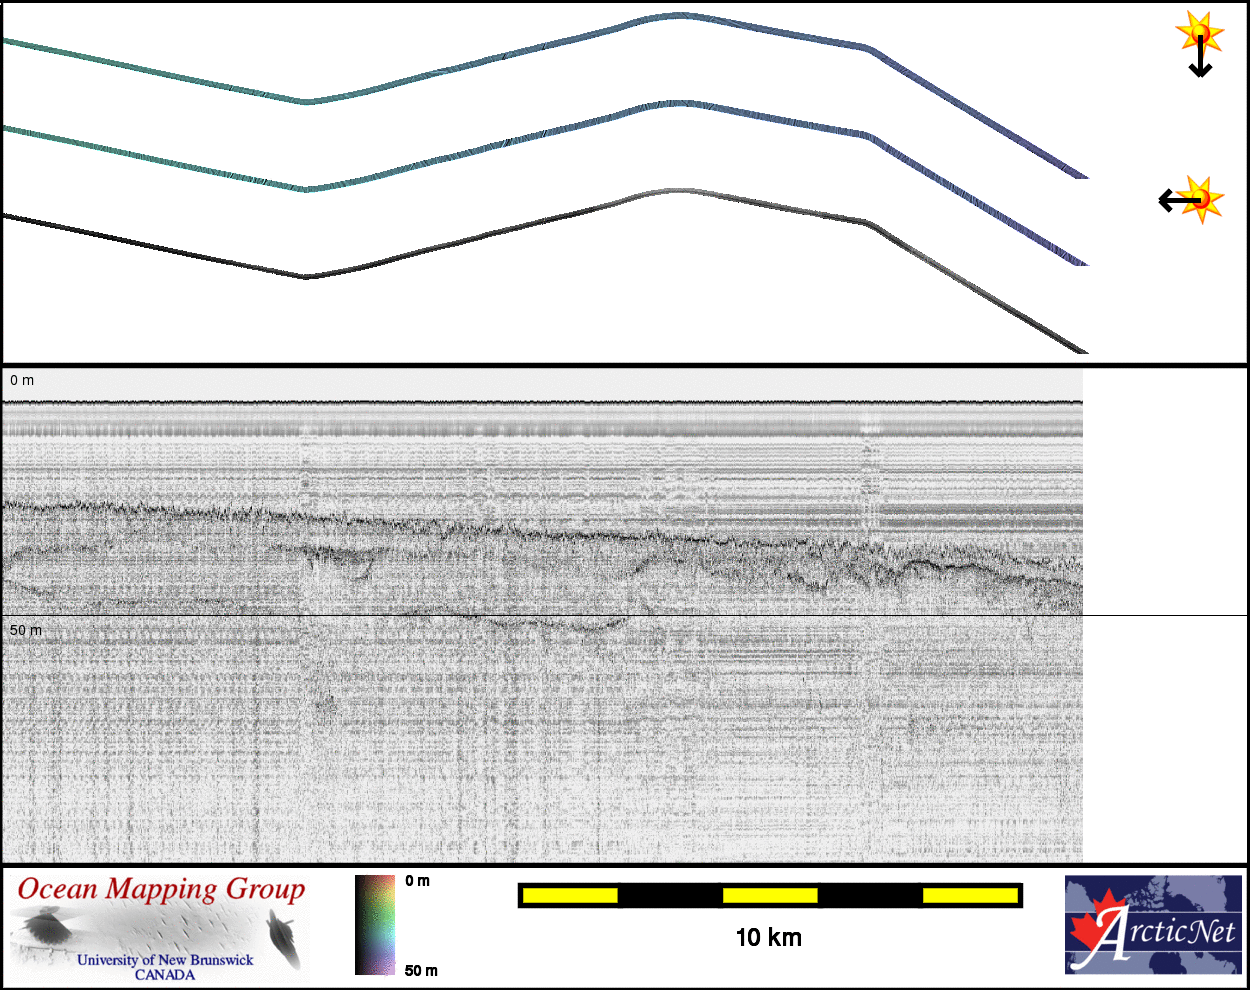Click the CANADA text under the university name

pyautogui.click(x=165, y=975)
